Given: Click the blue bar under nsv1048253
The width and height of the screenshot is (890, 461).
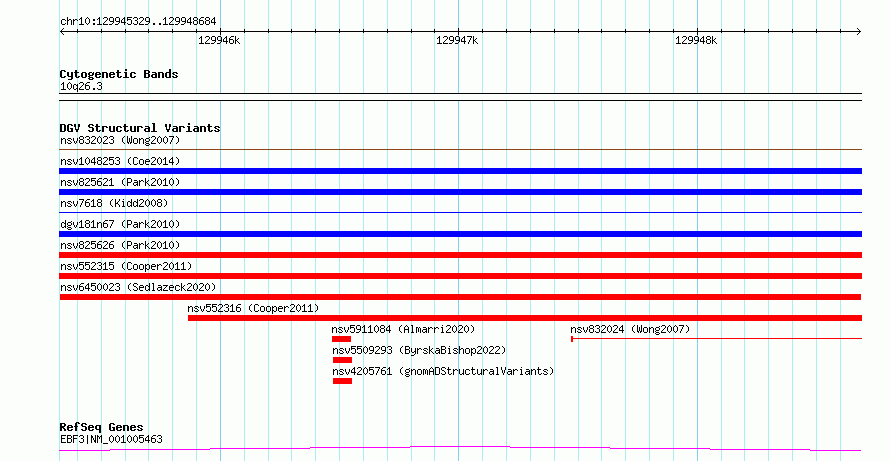Looking at the screenshot, I should [x=460, y=171].
